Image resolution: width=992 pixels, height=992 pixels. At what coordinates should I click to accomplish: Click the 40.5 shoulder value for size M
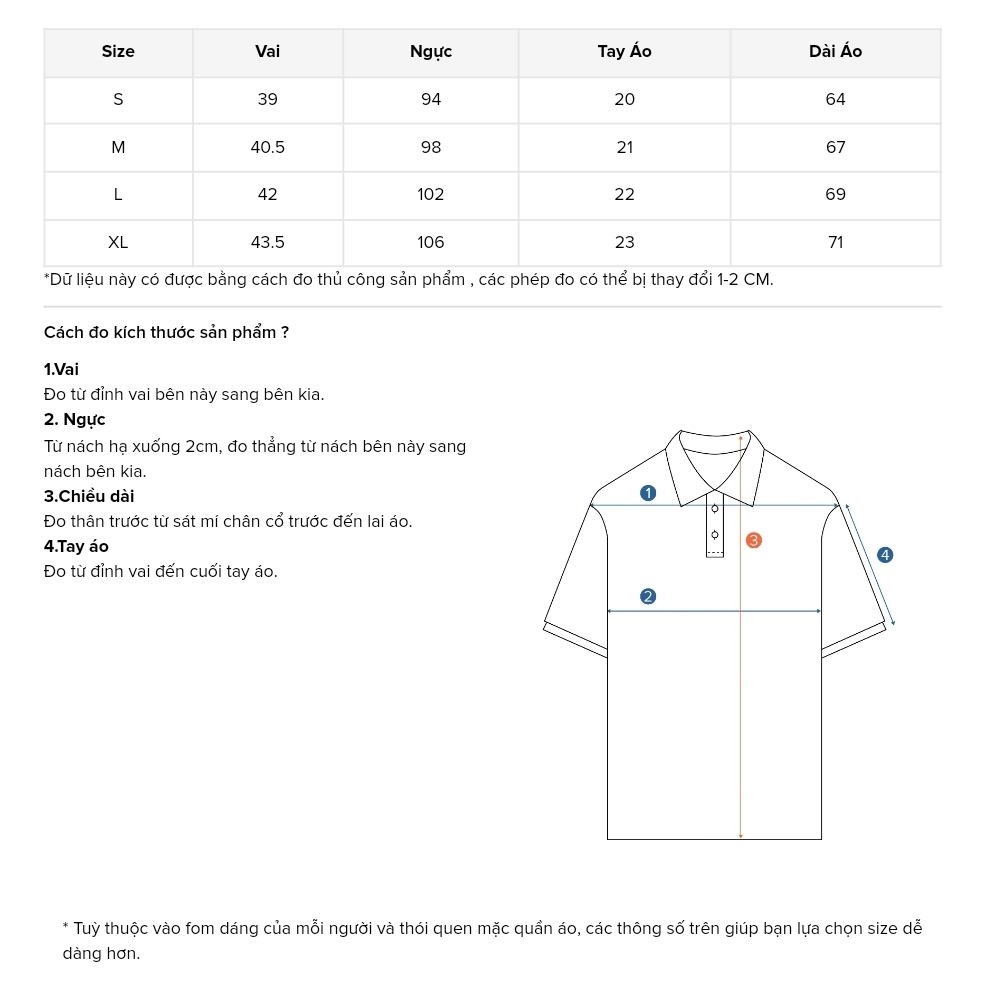(x=268, y=148)
